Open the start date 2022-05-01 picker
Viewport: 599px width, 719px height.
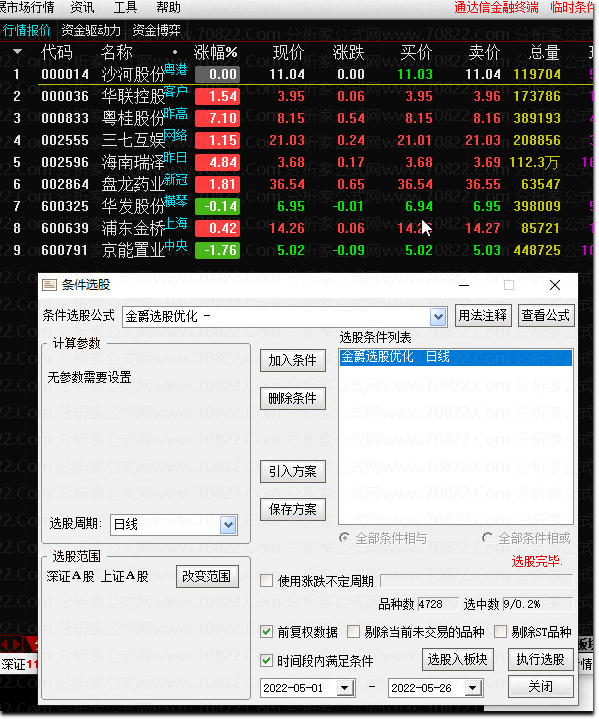pos(344,688)
